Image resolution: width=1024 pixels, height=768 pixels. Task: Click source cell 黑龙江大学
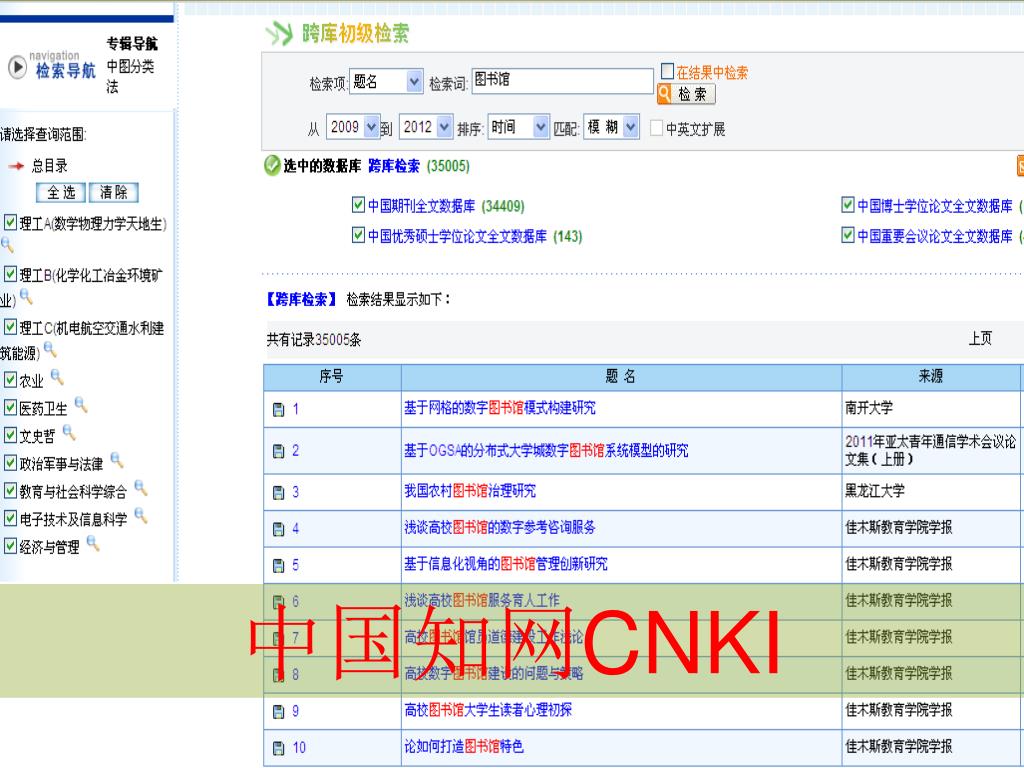pos(875,491)
